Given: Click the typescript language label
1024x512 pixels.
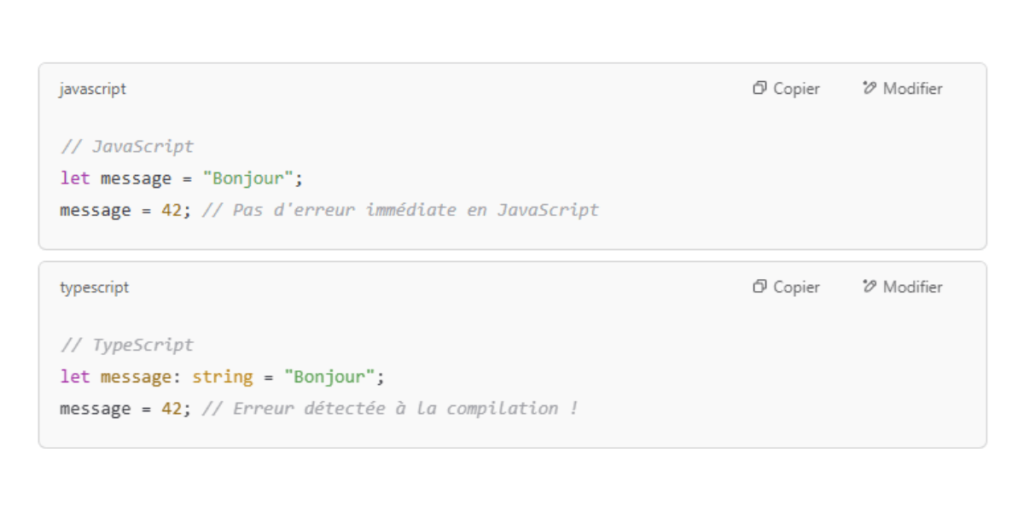Looking at the screenshot, I should pos(95,288).
